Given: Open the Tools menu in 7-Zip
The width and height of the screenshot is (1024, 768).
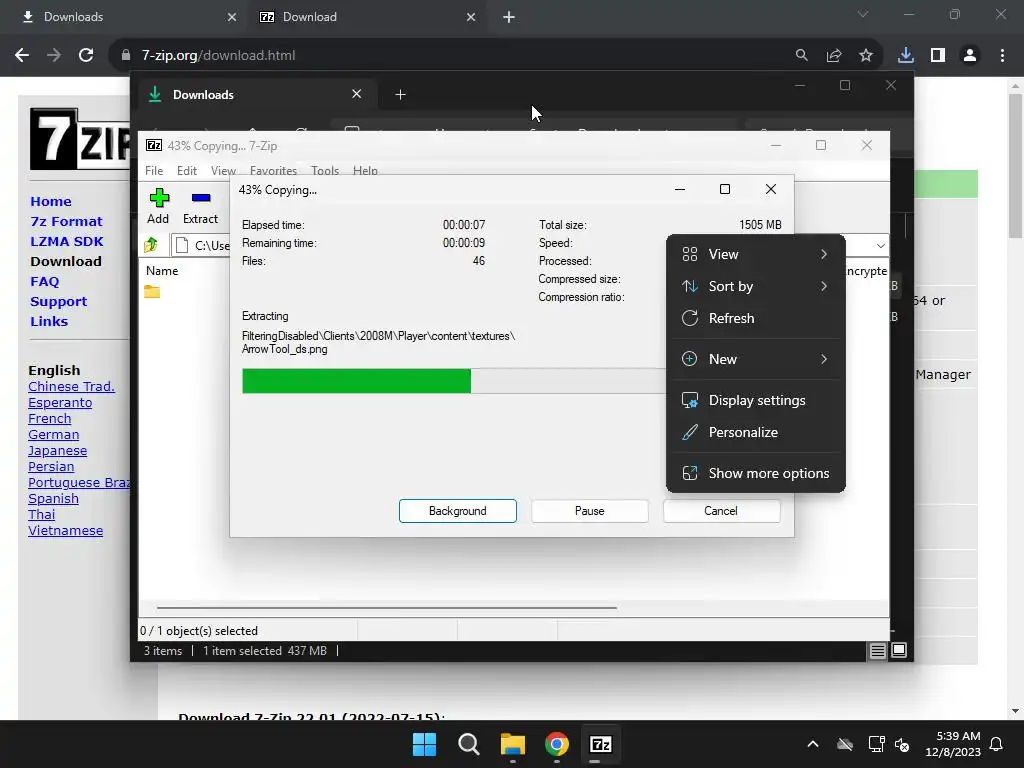Looking at the screenshot, I should [325, 170].
